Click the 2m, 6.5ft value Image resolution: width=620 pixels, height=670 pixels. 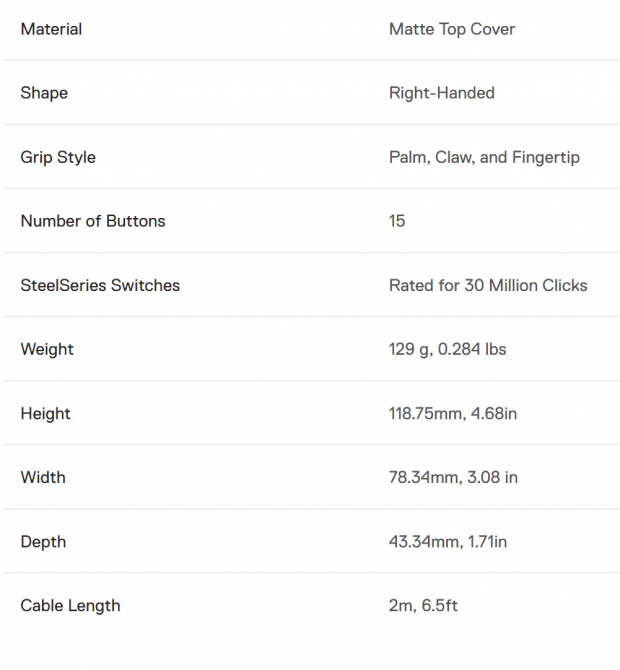point(423,605)
